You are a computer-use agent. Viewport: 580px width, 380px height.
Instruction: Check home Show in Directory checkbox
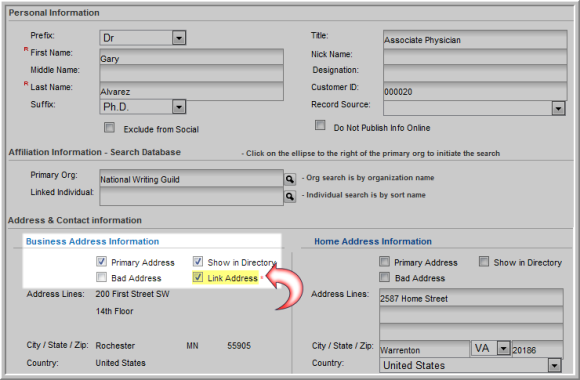pos(484,262)
